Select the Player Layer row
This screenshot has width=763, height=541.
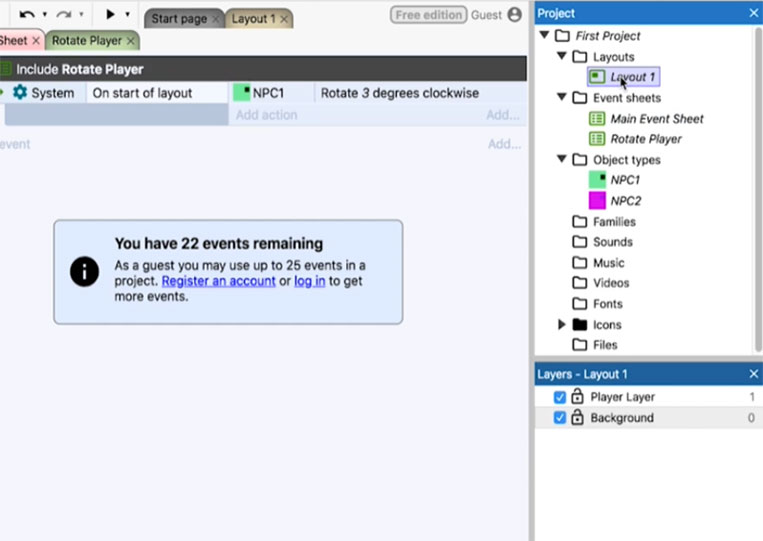pyautogui.click(x=649, y=397)
